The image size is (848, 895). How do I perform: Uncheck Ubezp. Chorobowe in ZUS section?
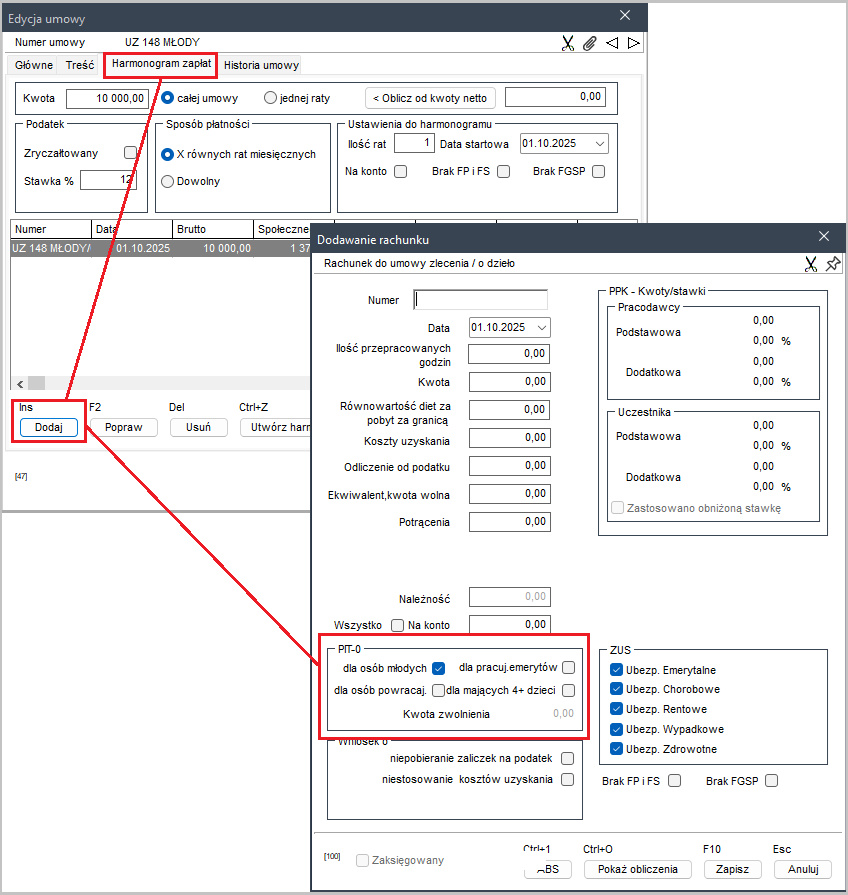click(x=616, y=690)
